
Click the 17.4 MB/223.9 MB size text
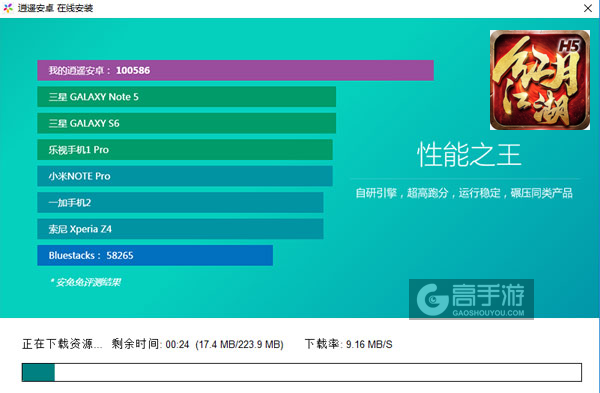[239, 344]
